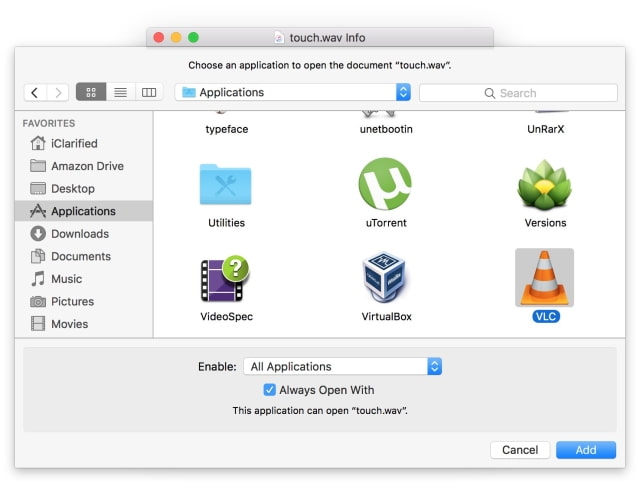Click the VirtualBox name label
This screenshot has width=640, height=486.
(387, 316)
